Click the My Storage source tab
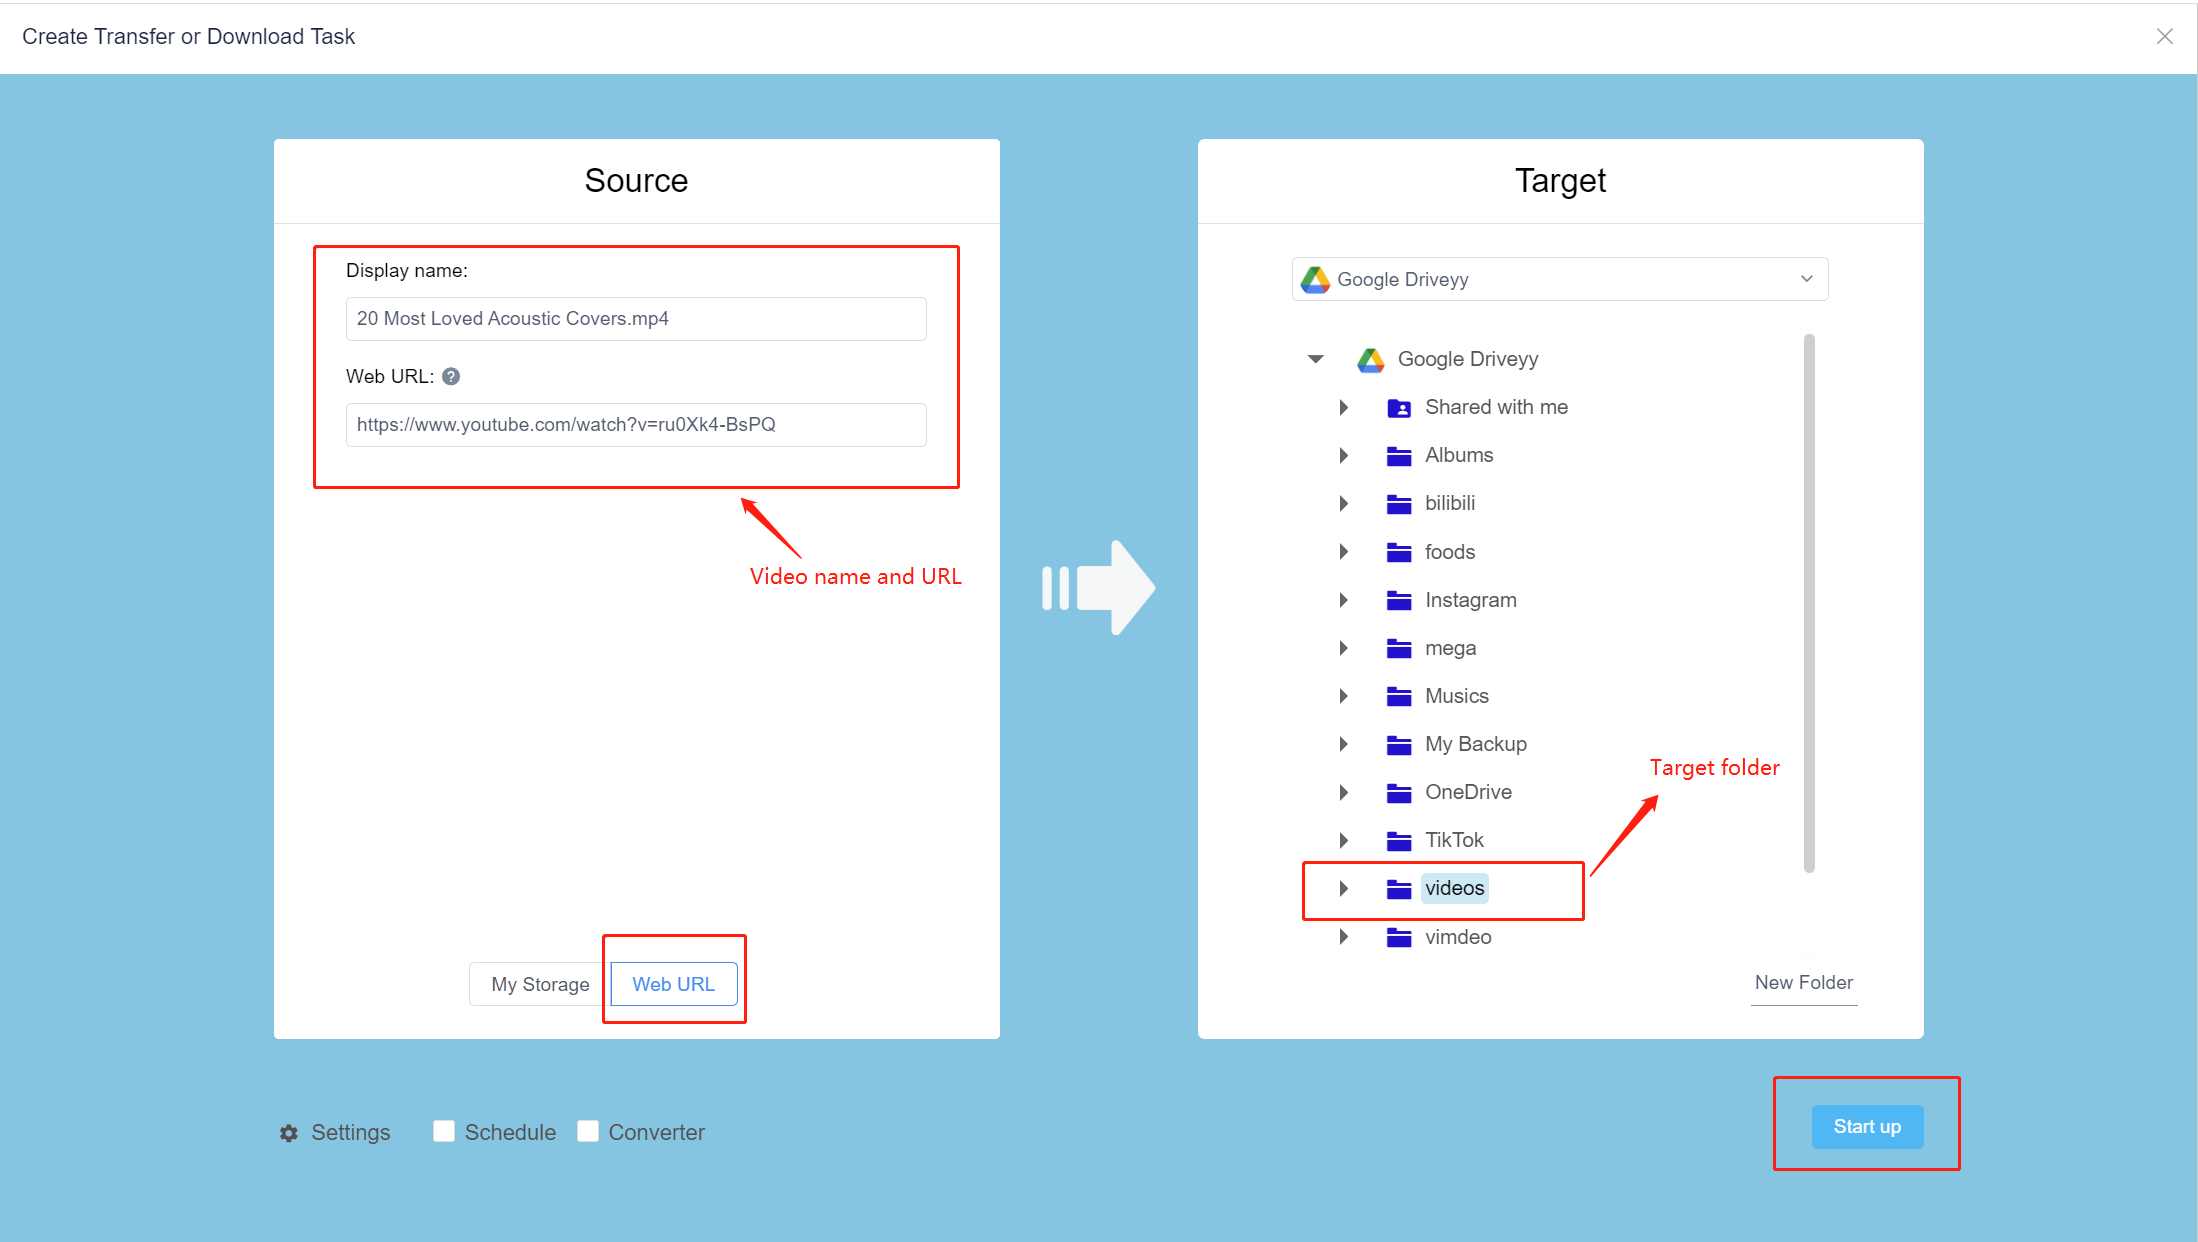Image resolution: width=2198 pixels, height=1242 pixels. tap(539, 982)
